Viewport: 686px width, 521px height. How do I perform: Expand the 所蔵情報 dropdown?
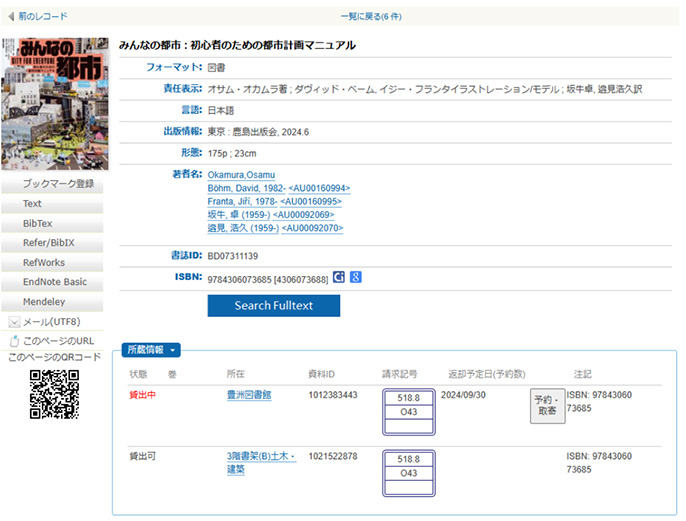[x=150, y=350]
